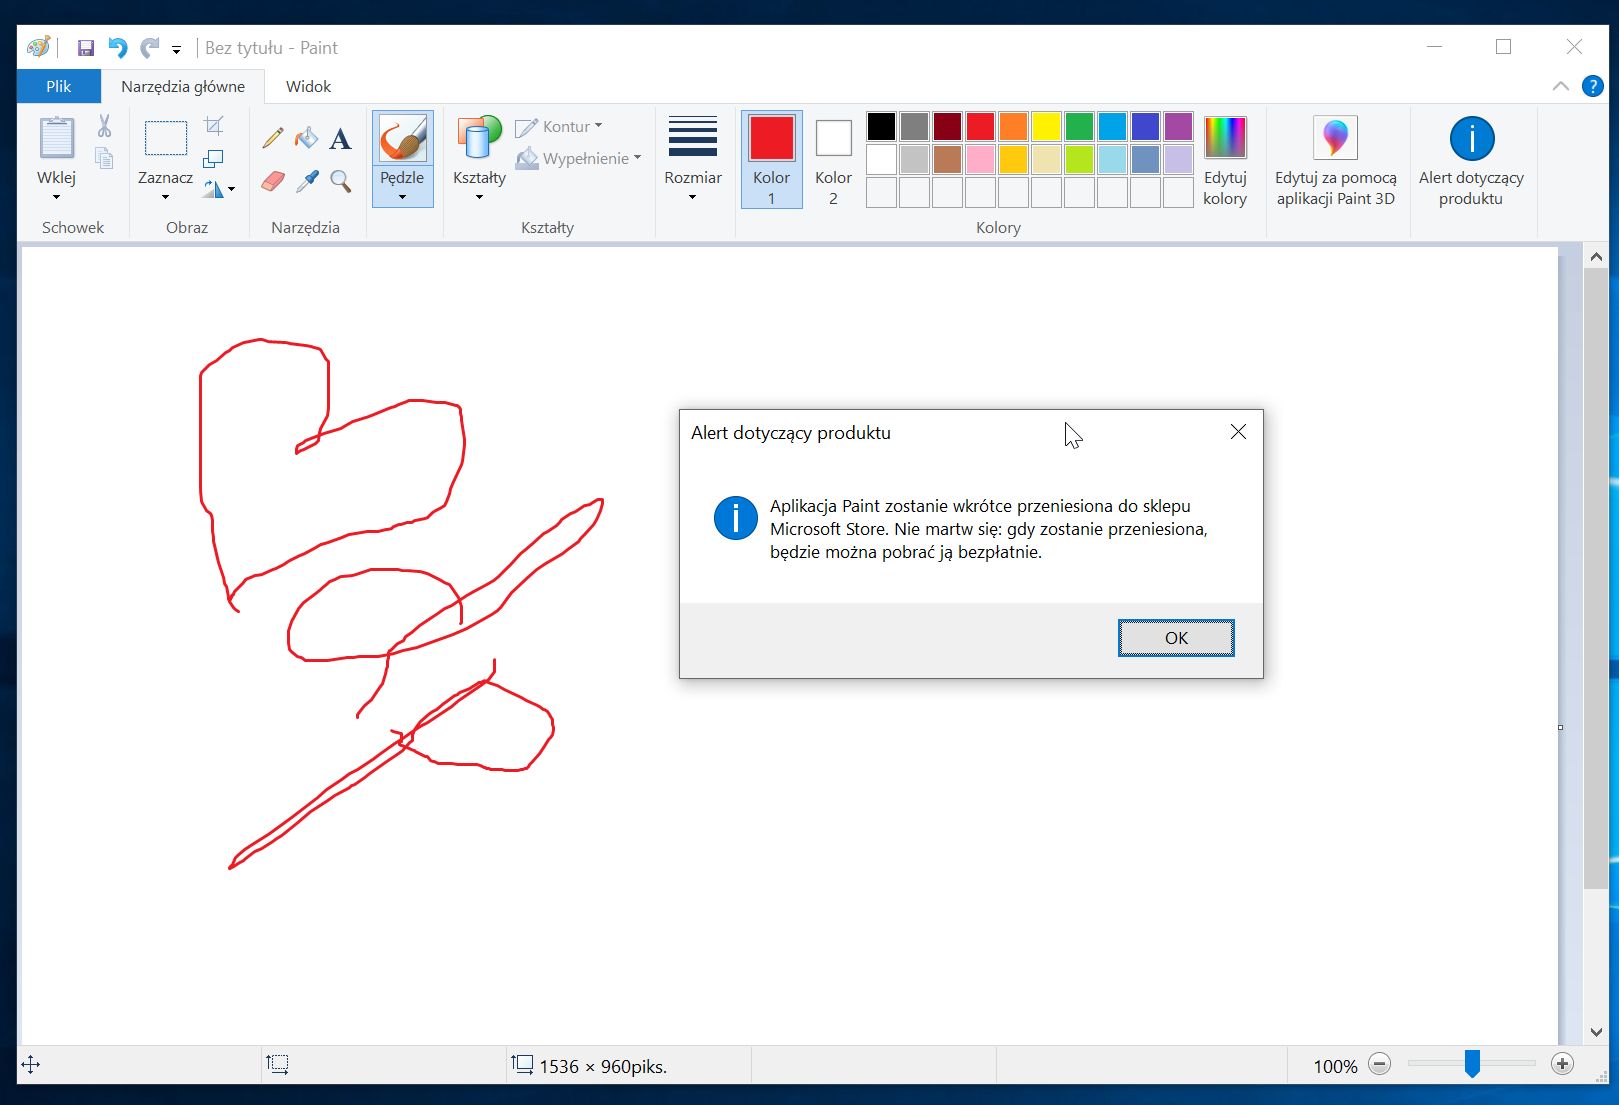Viewport: 1619px width, 1105px height.
Task: Click the 1536 × 960piks. canvas size text
Action: point(603,1067)
